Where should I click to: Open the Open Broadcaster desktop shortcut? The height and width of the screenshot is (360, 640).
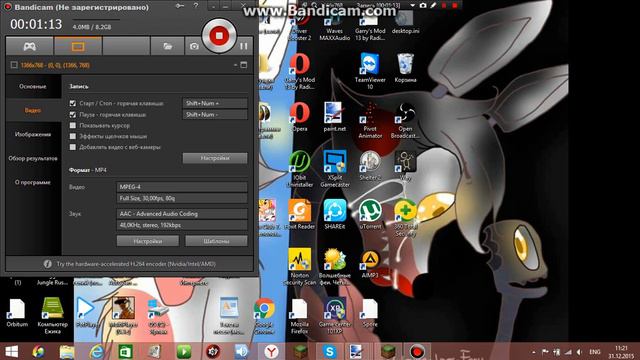click(405, 120)
